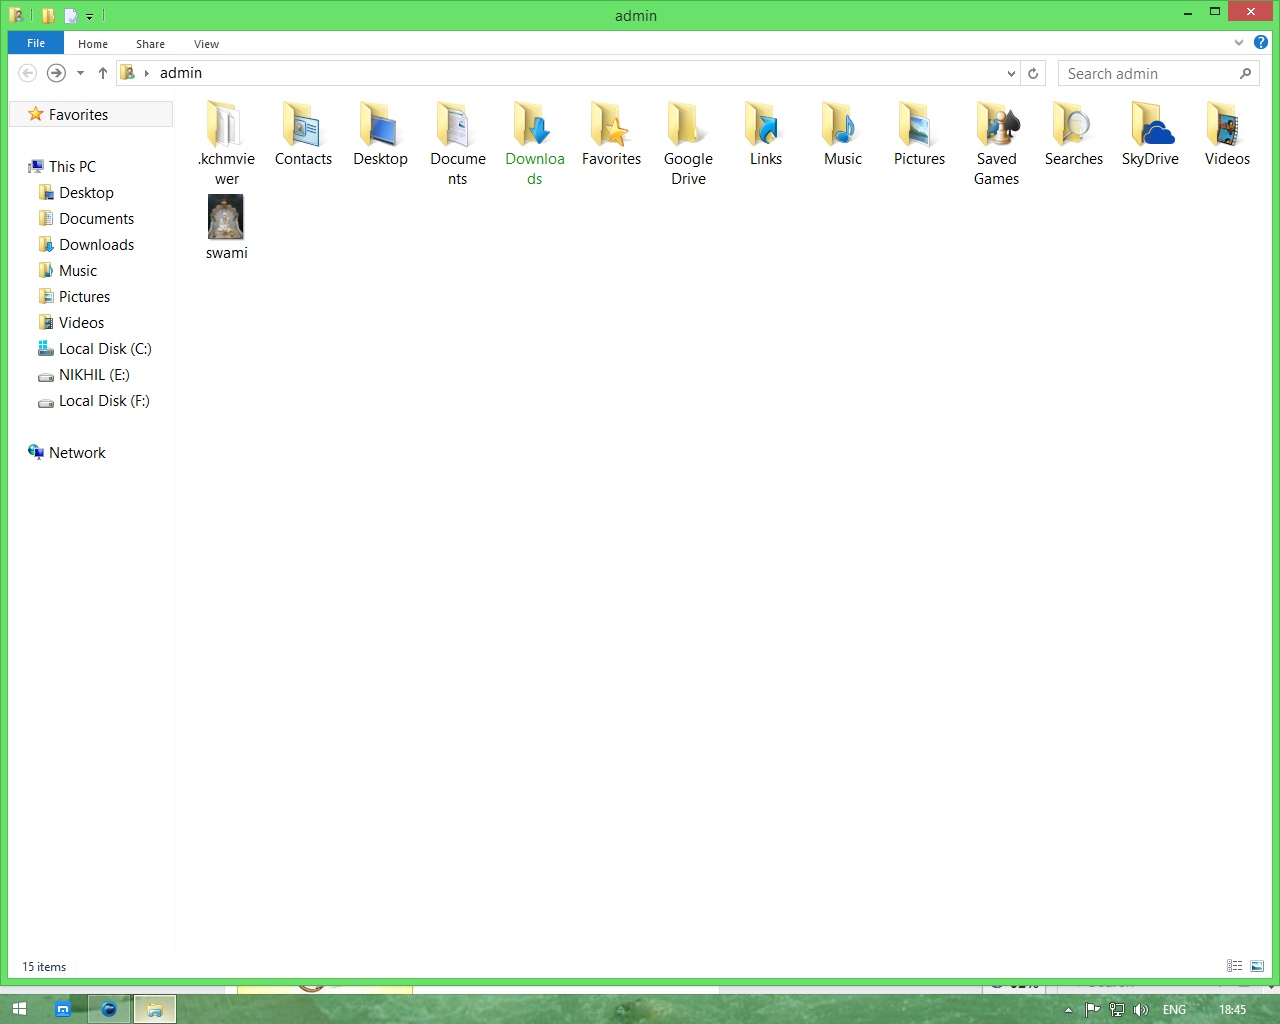Image resolution: width=1280 pixels, height=1024 pixels.
Task: Open the NIKHIL (E:) drive
Action: pyautogui.click(x=92, y=374)
